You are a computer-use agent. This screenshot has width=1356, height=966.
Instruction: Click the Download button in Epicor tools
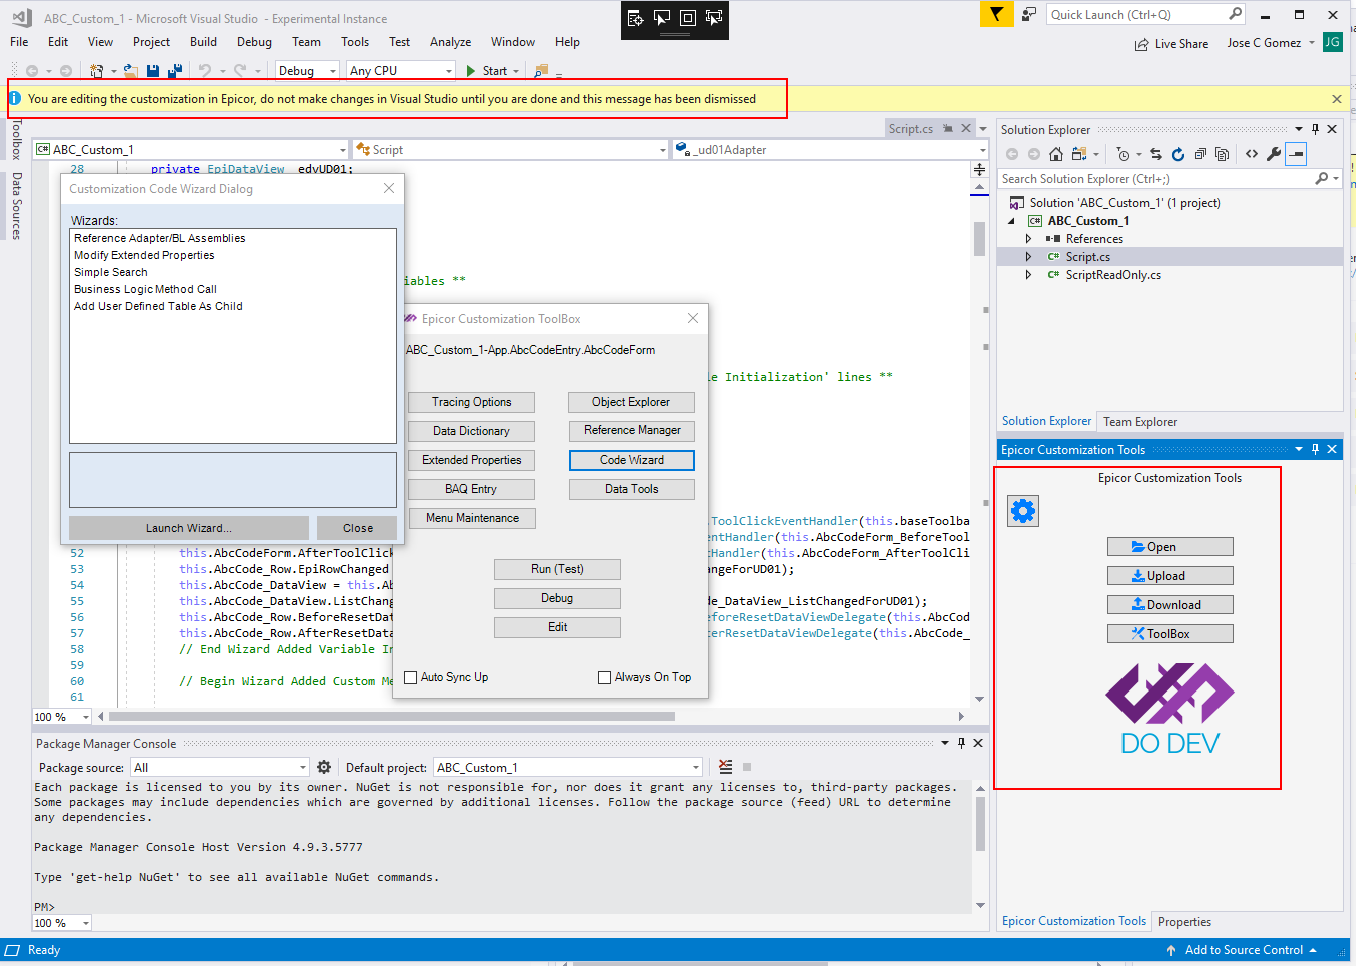pyautogui.click(x=1170, y=605)
